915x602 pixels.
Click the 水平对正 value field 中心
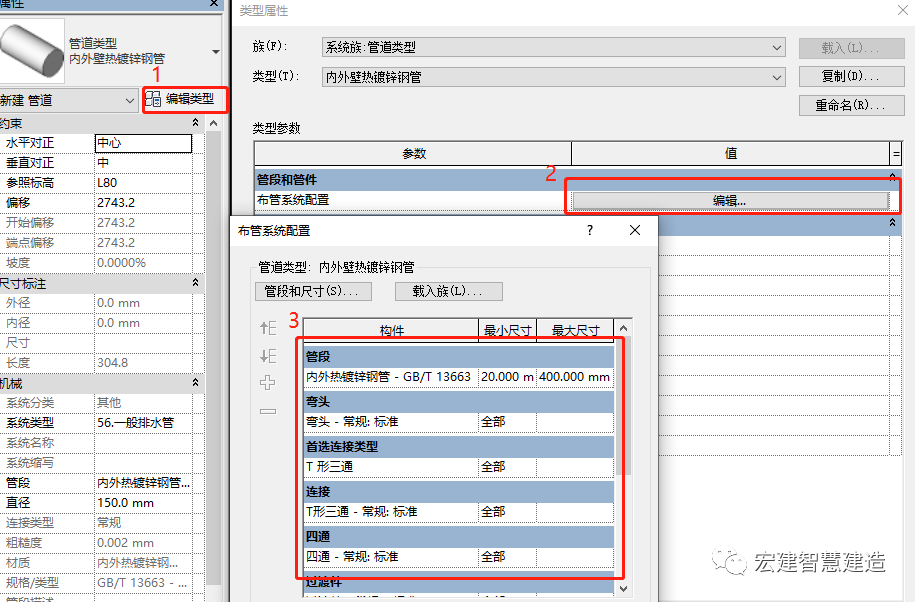point(144,143)
